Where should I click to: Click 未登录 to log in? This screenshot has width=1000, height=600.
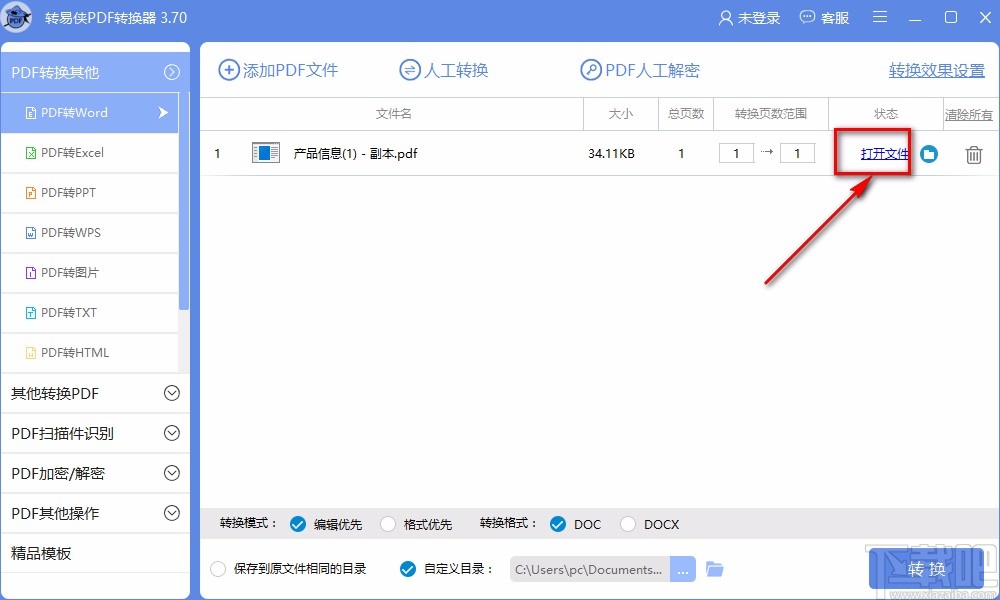click(748, 17)
